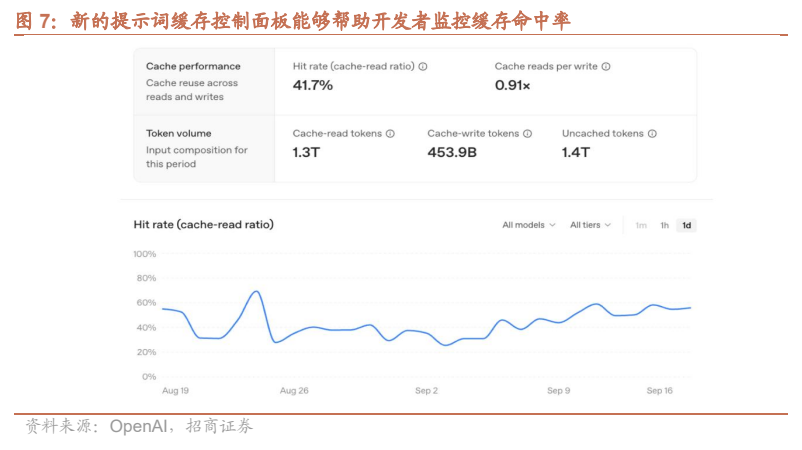Click the Cache-write tokens label
Viewport: 802px width, 450px height.
473,133
